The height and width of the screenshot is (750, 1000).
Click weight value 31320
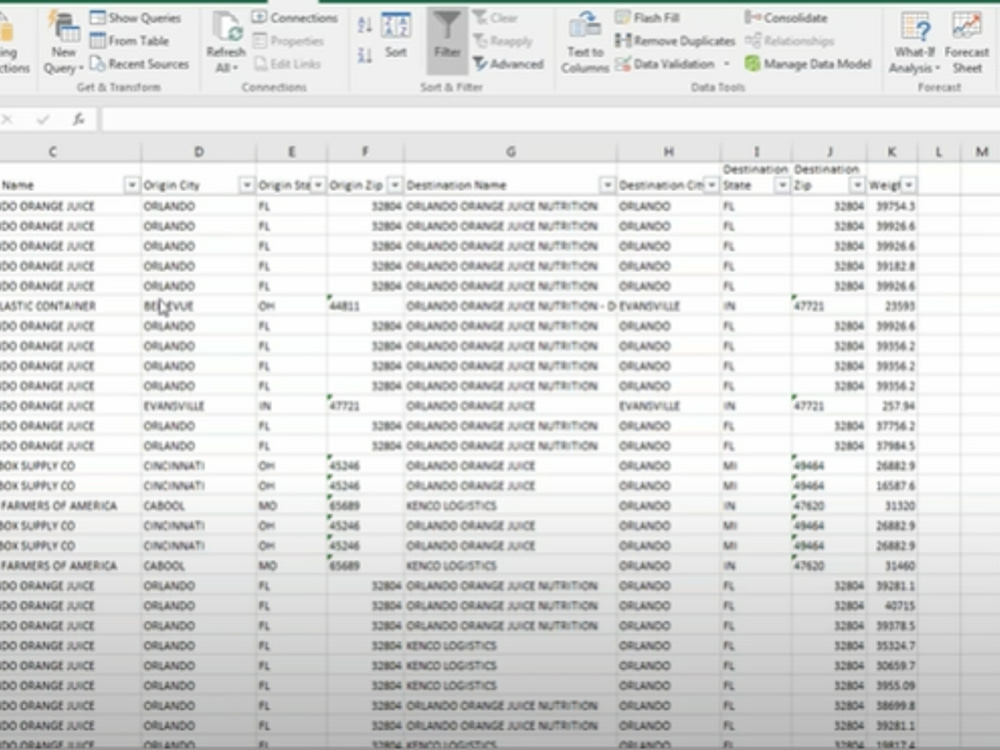click(x=892, y=506)
